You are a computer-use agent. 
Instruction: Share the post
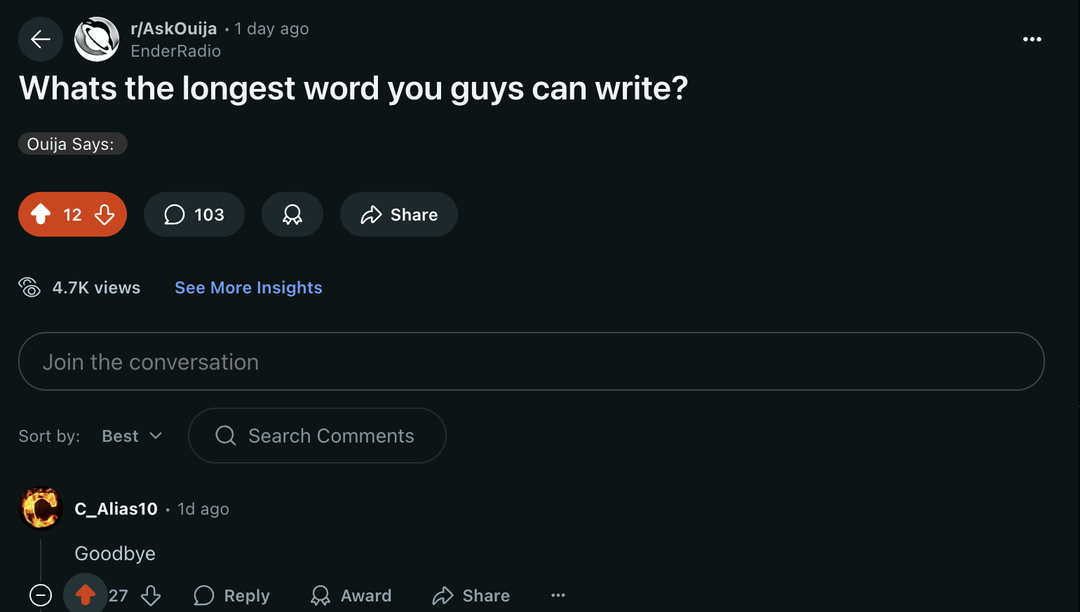click(x=399, y=214)
